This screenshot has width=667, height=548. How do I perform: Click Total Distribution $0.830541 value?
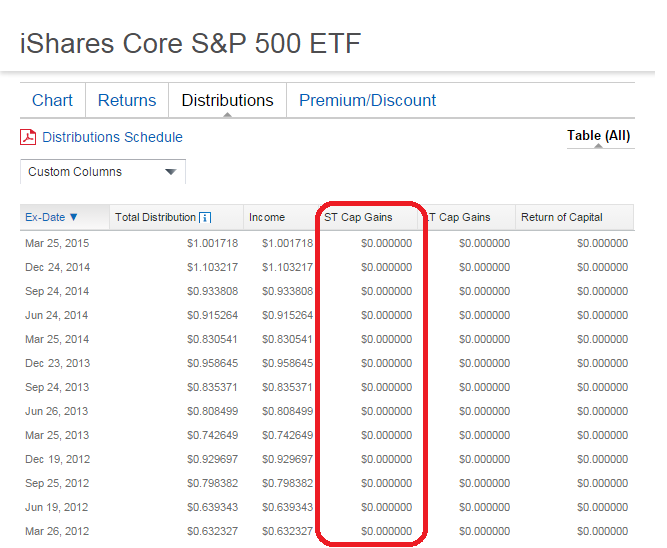coord(213,340)
